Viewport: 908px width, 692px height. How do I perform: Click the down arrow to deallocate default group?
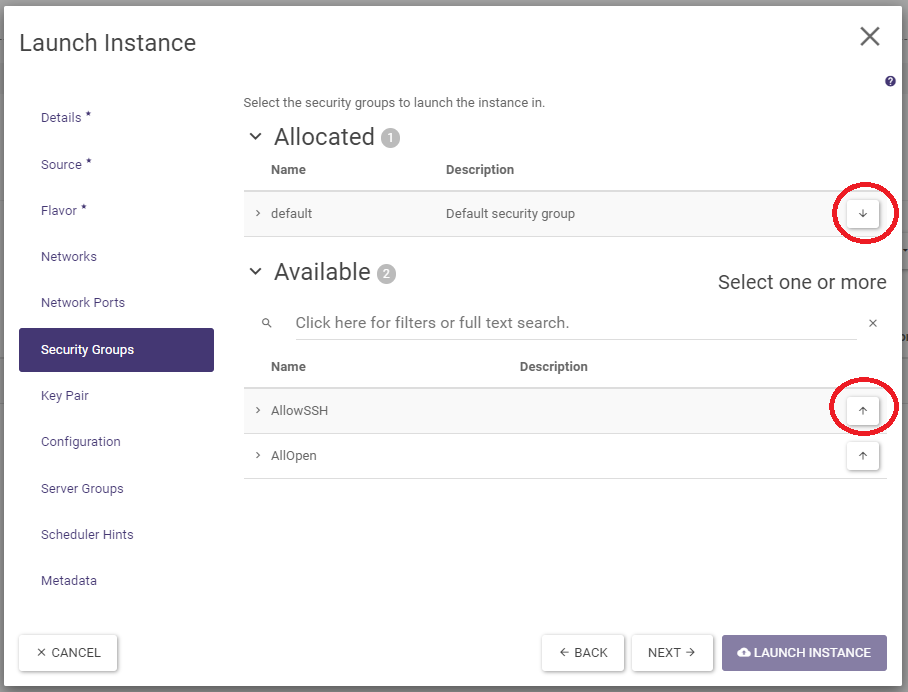click(862, 213)
